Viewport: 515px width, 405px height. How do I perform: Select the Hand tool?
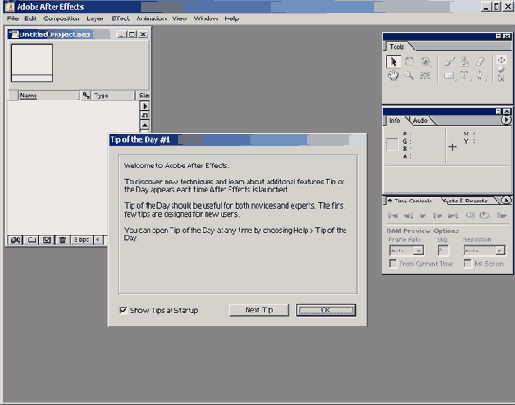tap(393, 76)
